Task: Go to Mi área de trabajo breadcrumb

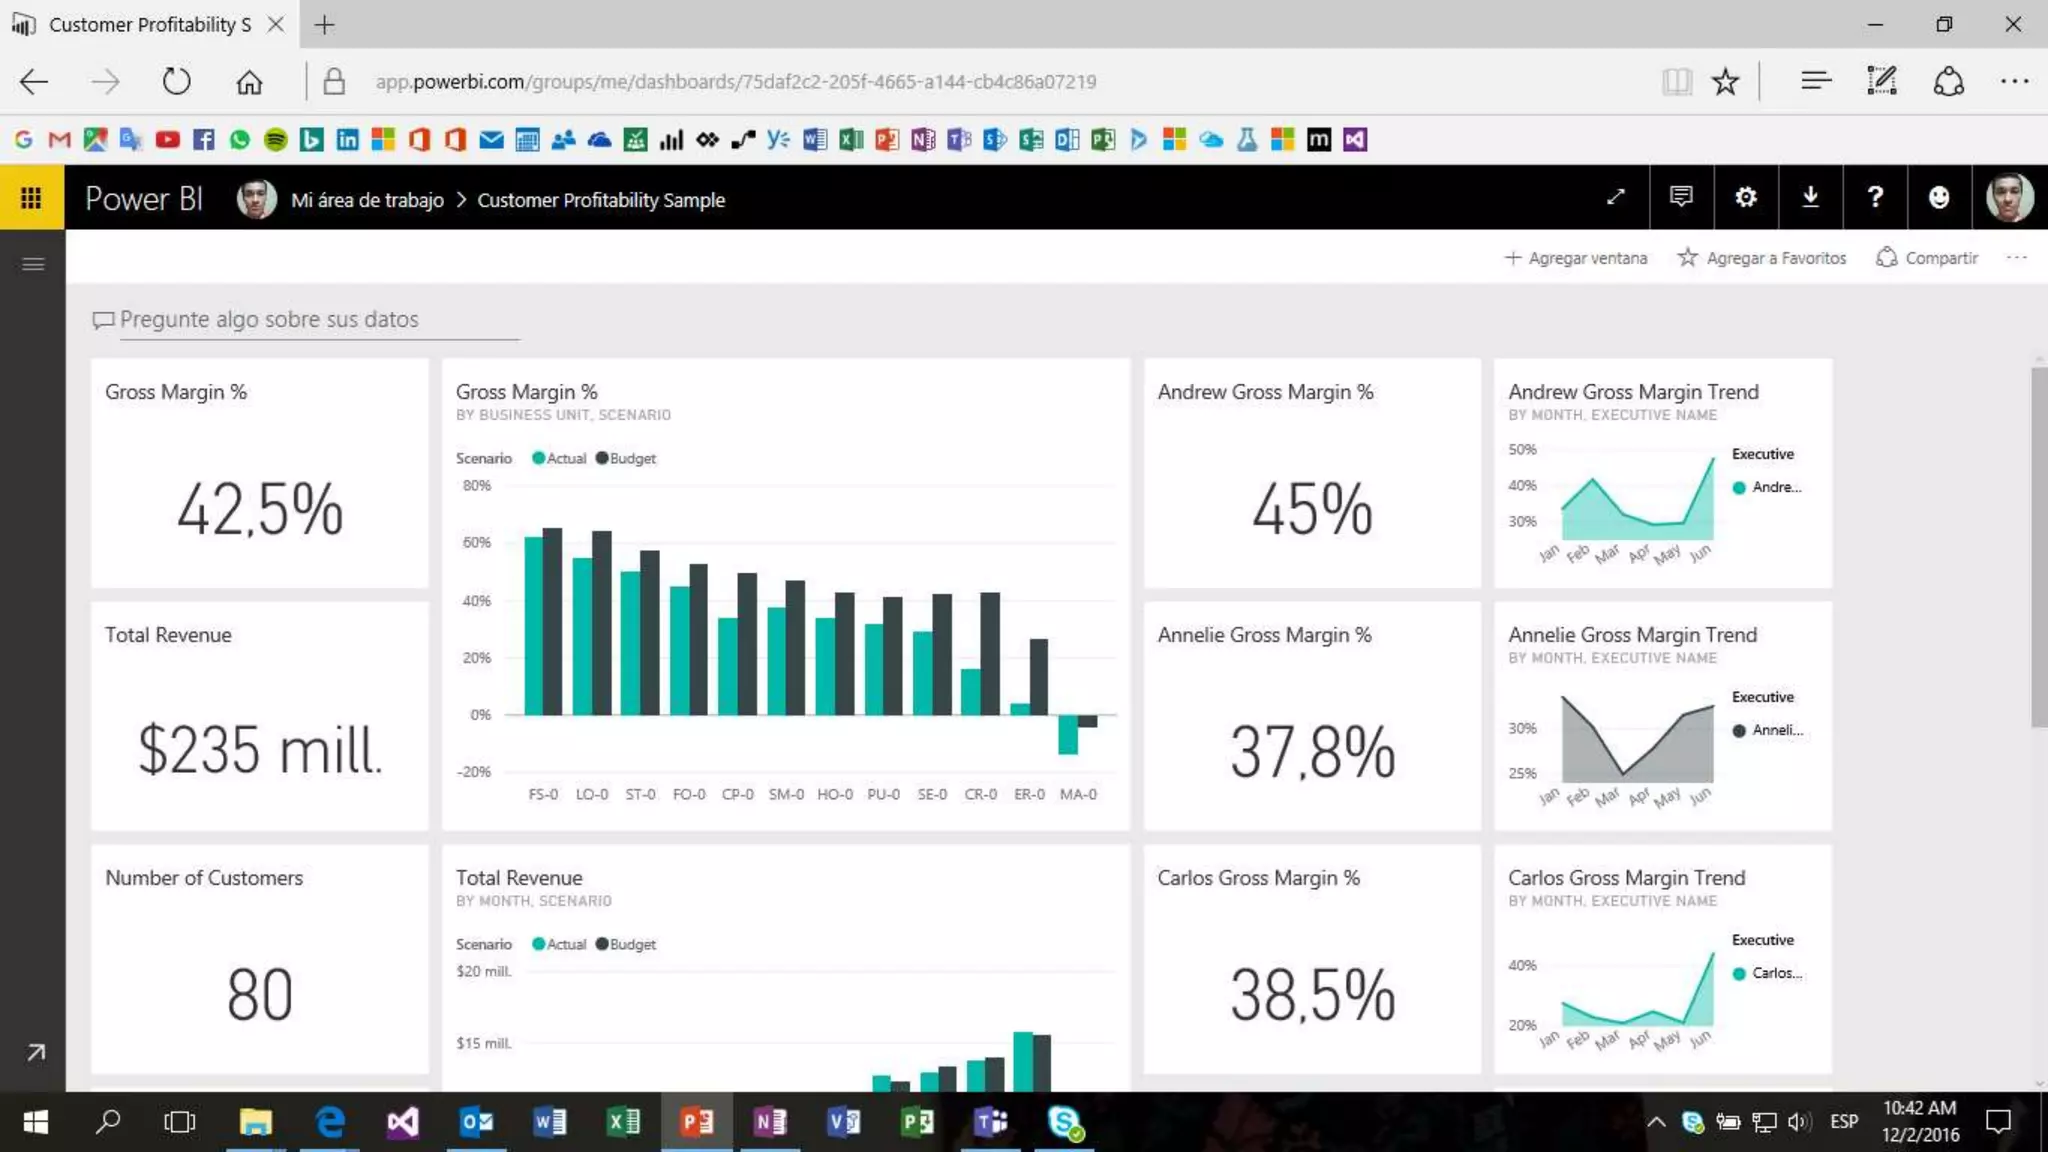Action: (367, 200)
